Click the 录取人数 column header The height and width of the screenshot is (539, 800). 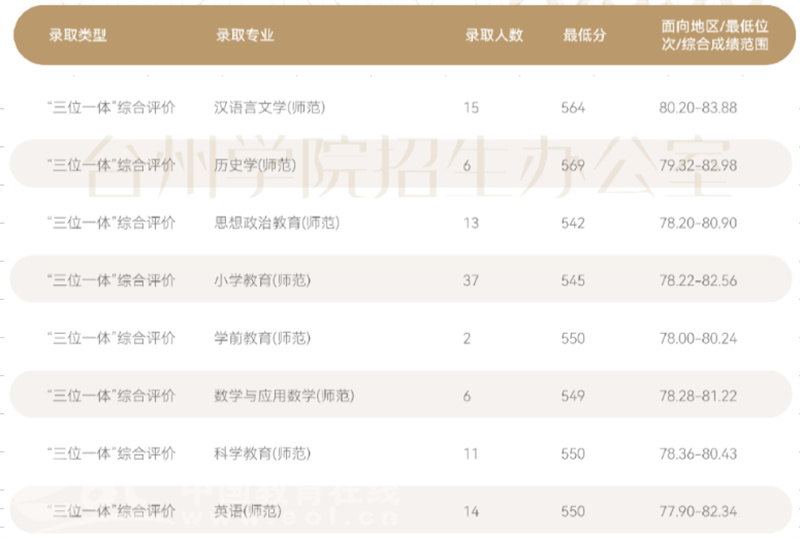pos(494,35)
